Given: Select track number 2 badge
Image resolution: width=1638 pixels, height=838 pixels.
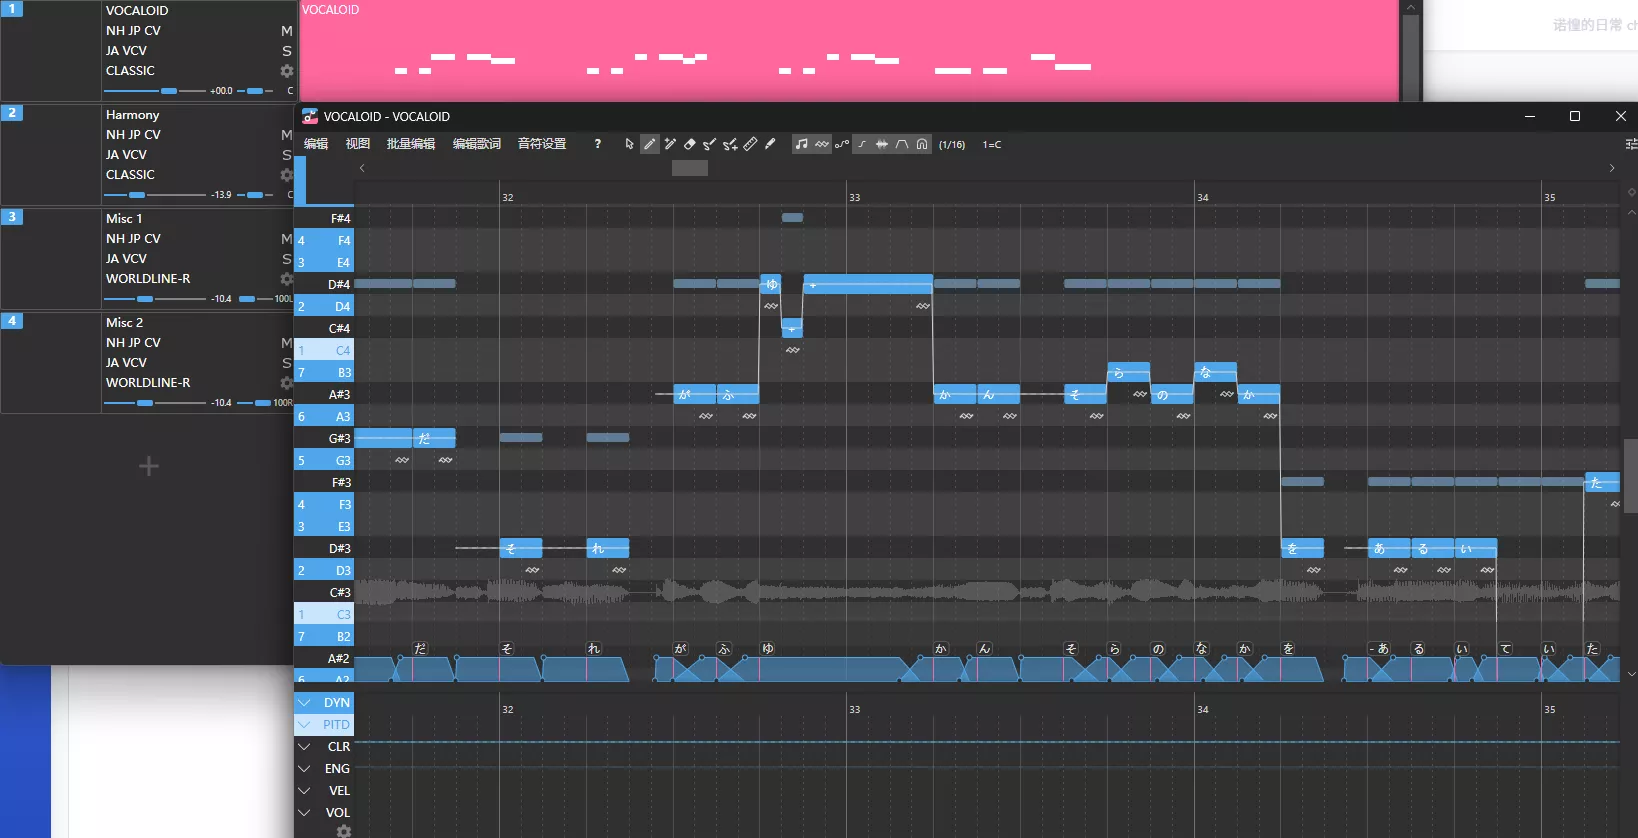Looking at the screenshot, I should pos(12,112).
